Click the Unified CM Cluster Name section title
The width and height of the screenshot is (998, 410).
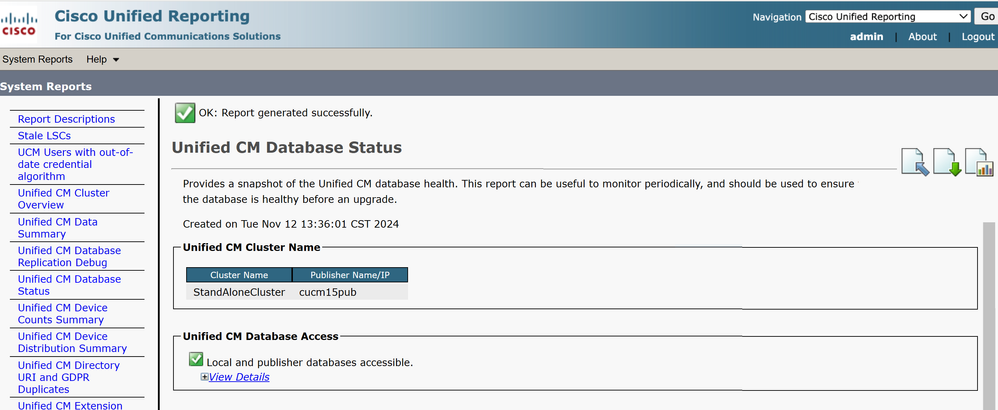(251, 247)
